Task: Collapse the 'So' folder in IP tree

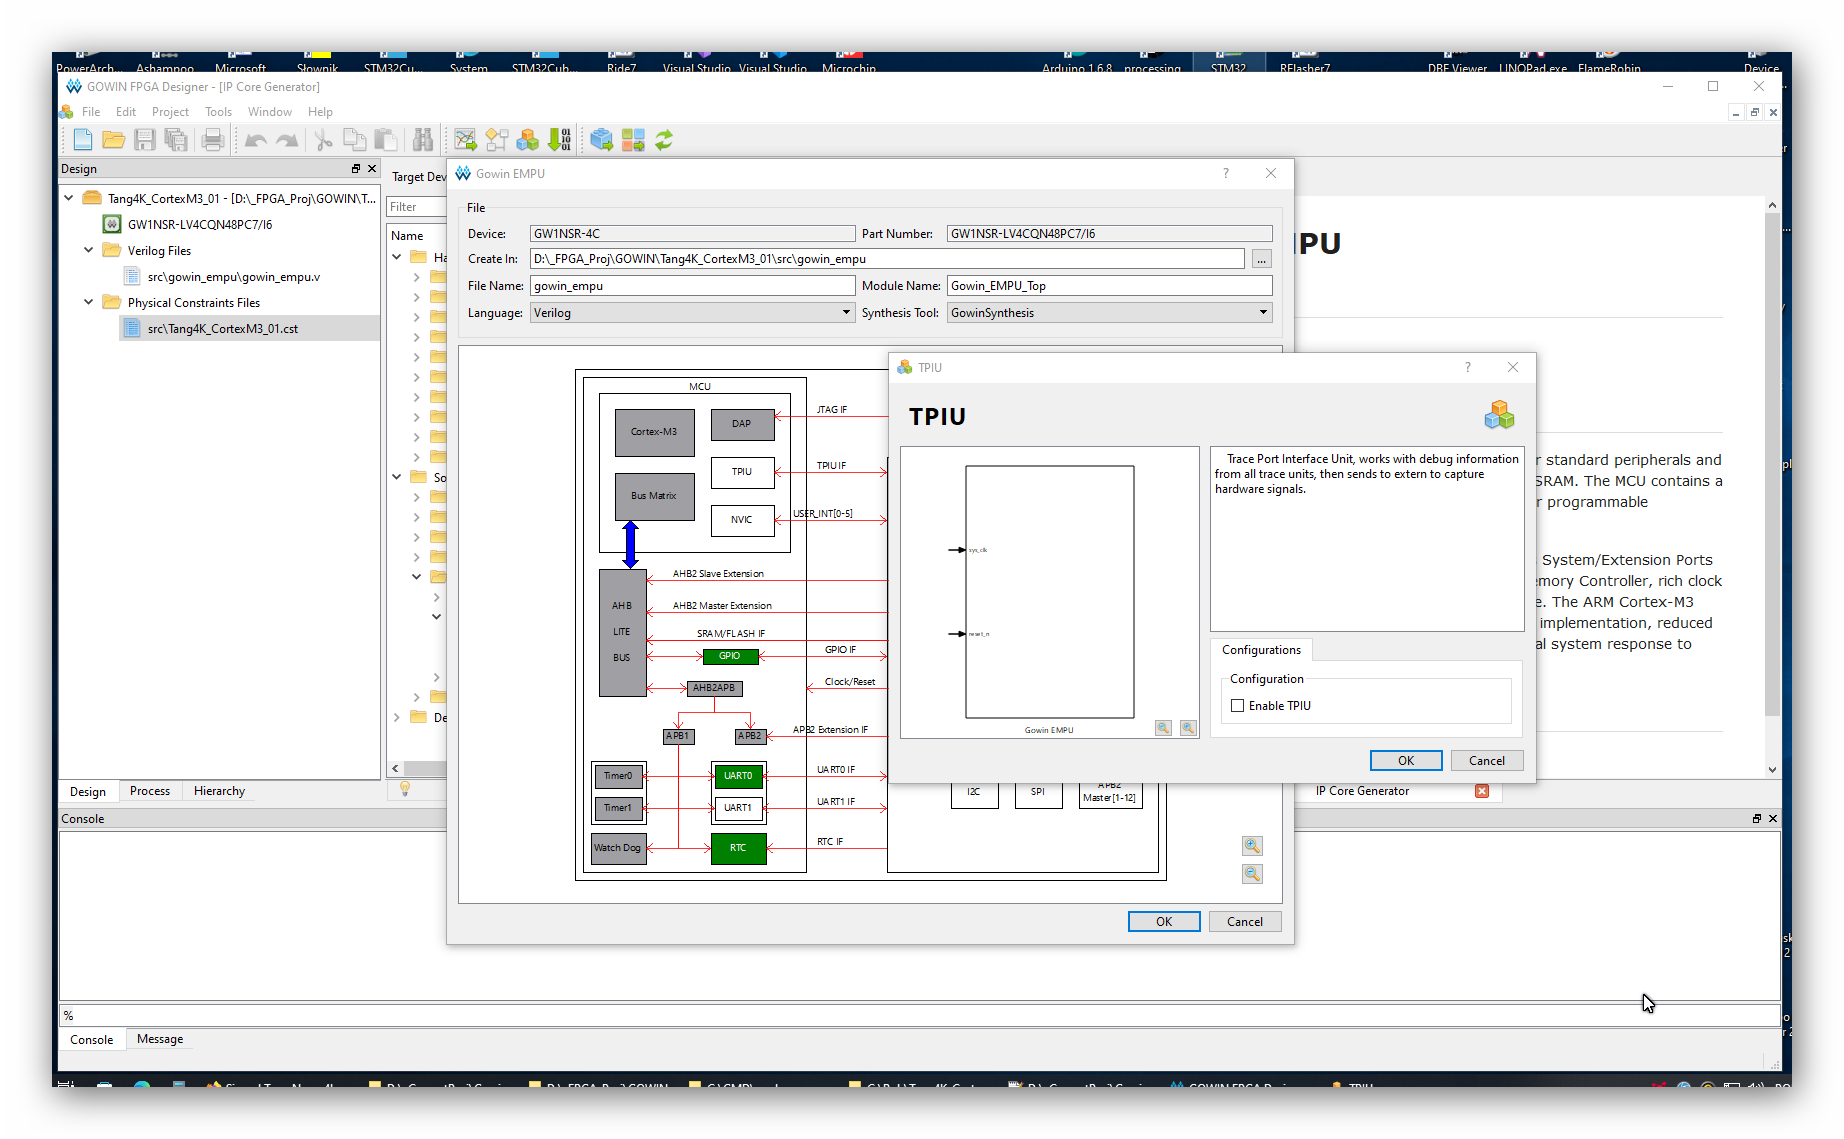Action: point(397,477)
